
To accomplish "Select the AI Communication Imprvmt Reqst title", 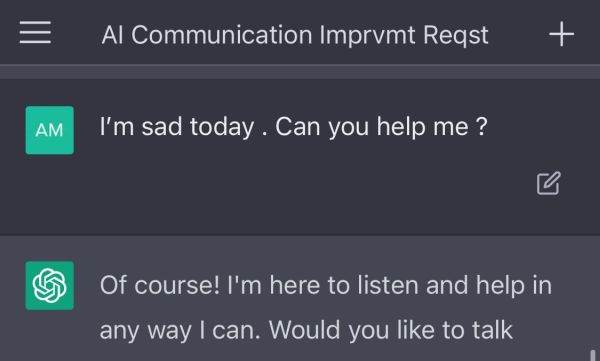I will (295, 35).
